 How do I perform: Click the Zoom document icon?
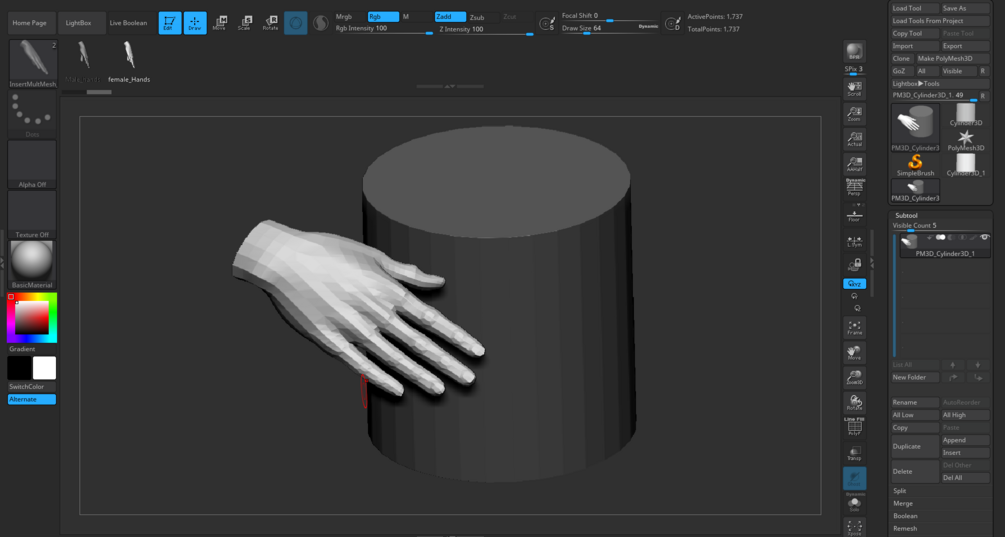pyautogui.click(x=854, y=113)
